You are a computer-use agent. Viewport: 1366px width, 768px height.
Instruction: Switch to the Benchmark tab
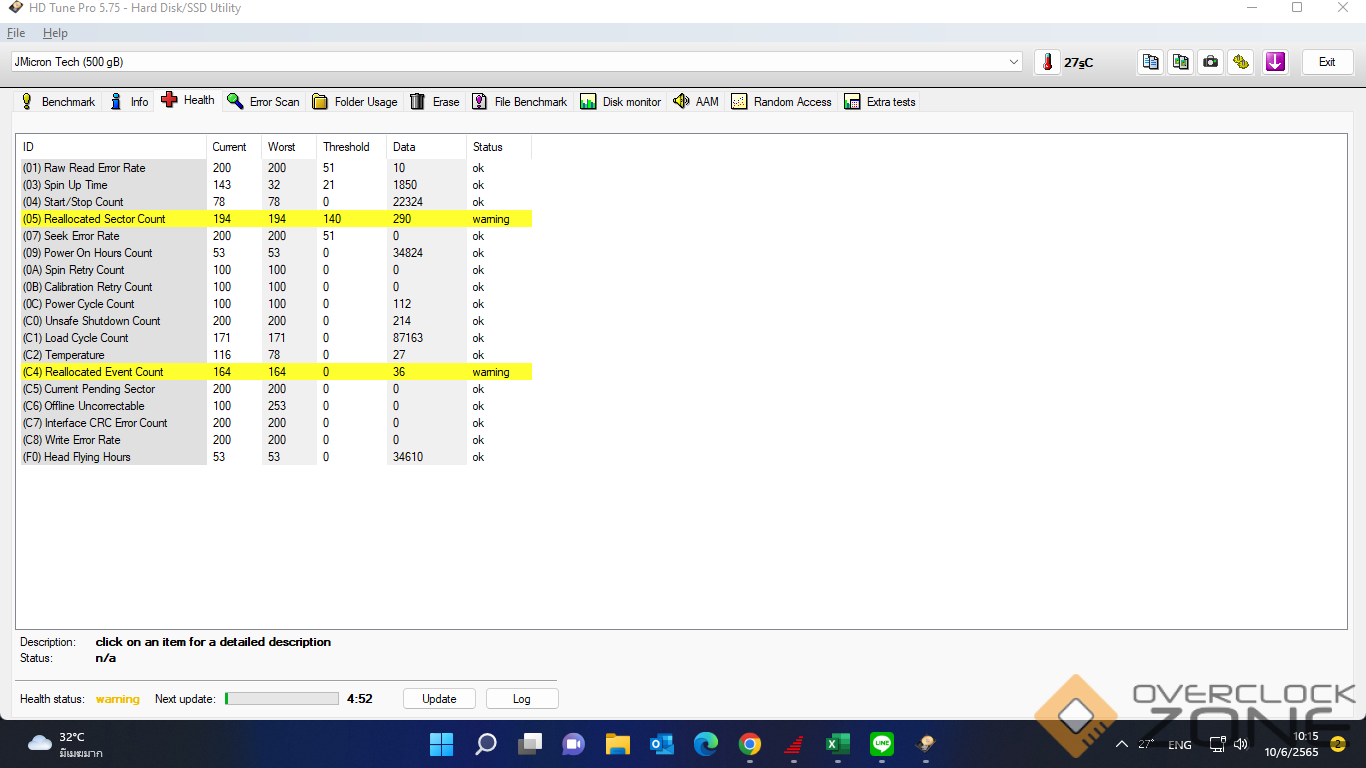point(58,102)
